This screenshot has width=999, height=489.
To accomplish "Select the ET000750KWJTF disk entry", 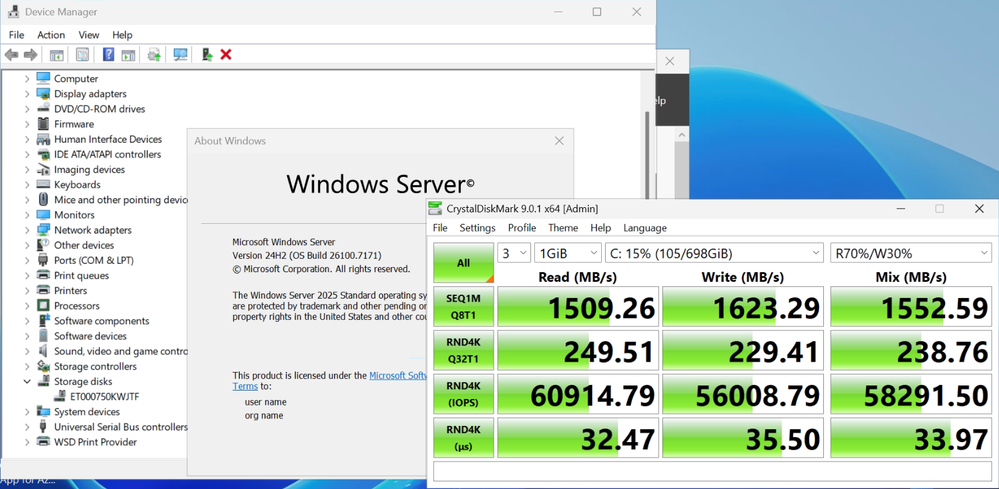I will click(x=104, y=397).
